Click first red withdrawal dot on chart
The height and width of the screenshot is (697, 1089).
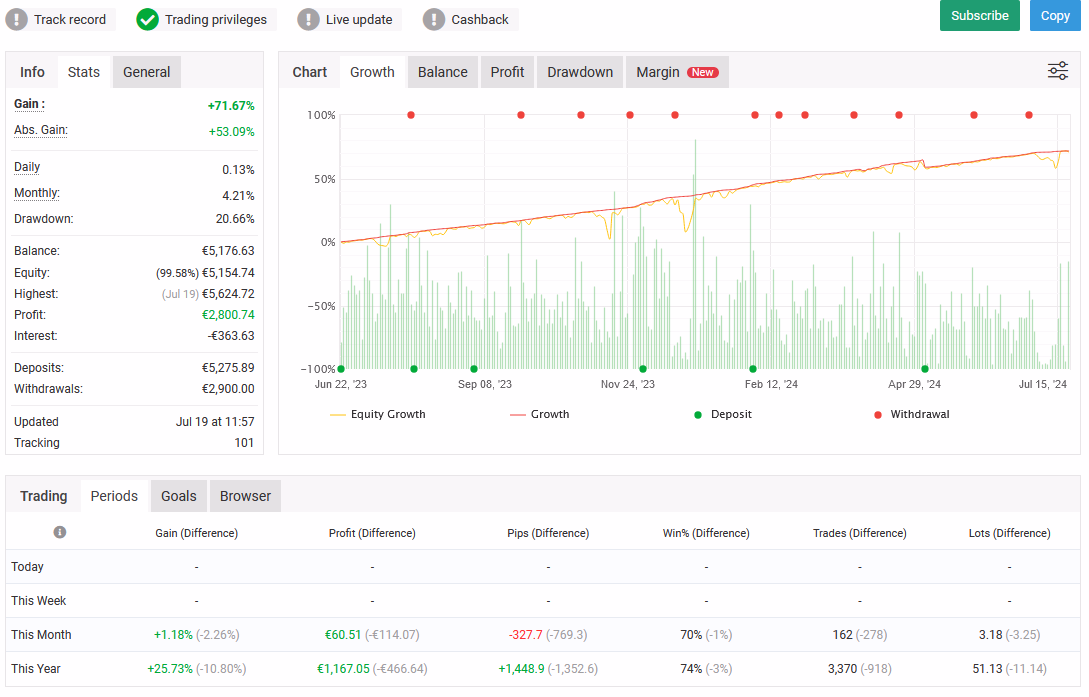click(411, 115)
